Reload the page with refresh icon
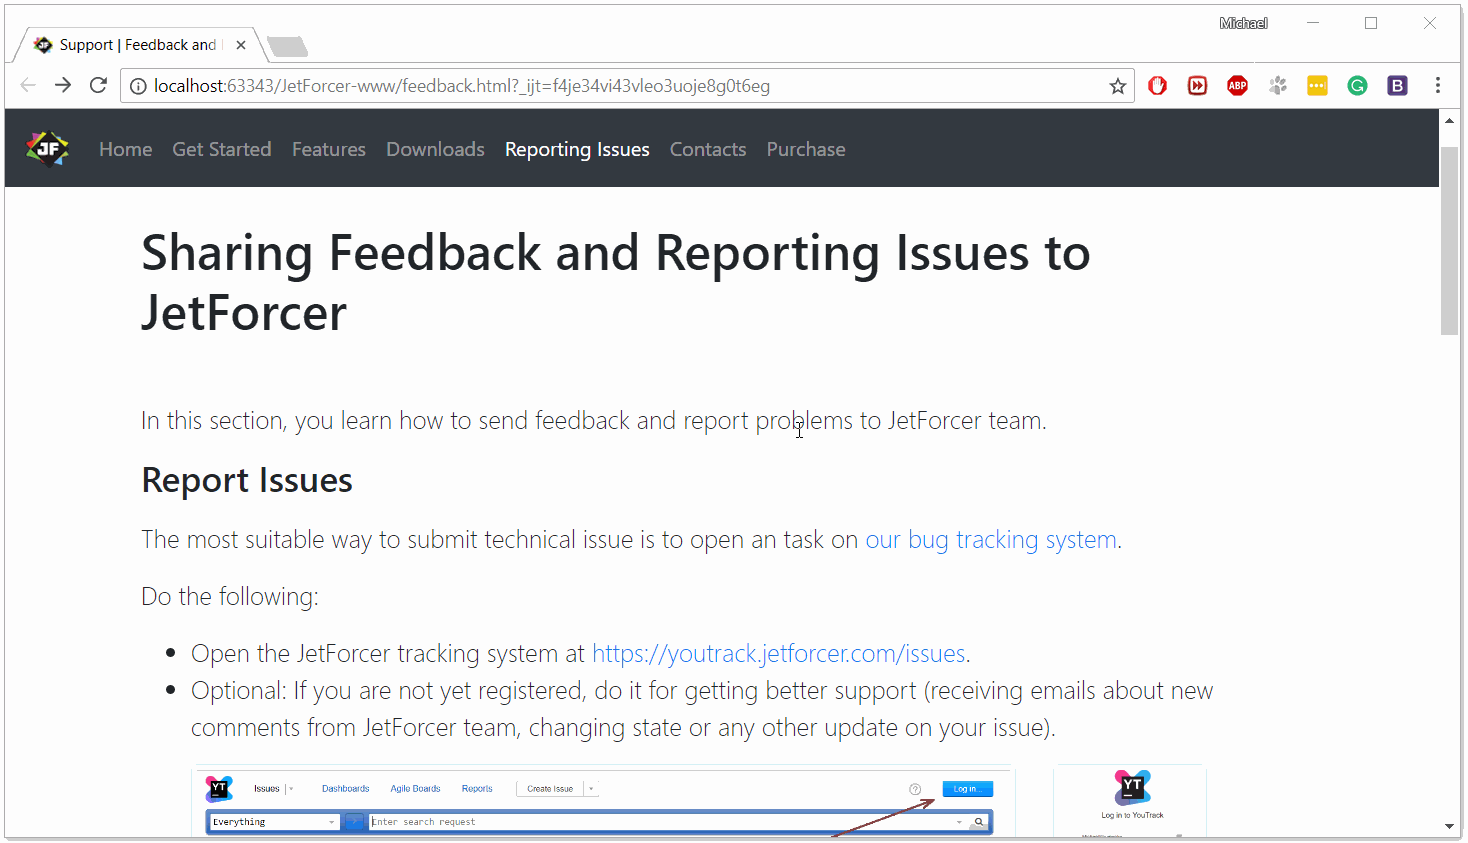Image resolution: width=1468 pixels, height=843 pixels. tap(98, 85)
